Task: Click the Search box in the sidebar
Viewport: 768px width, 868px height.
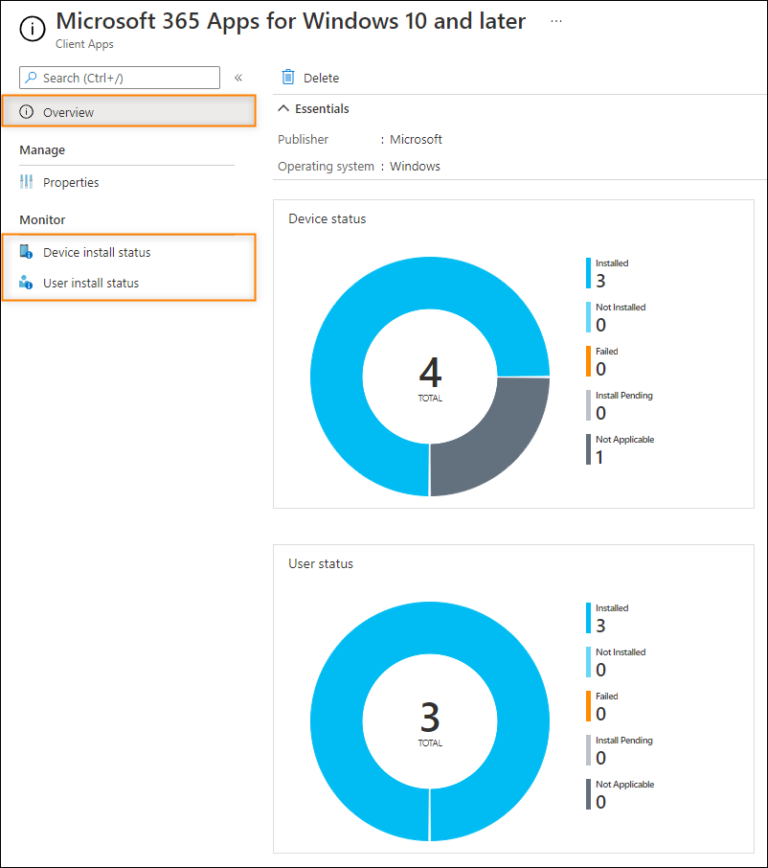Action: (x=120, y=77)
